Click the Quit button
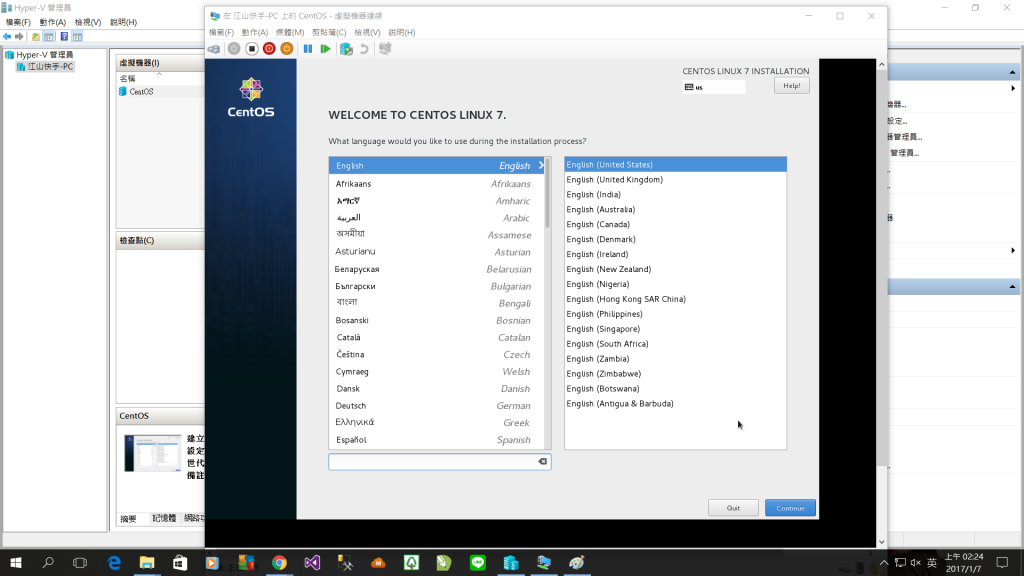Image resolution: width=1024 pixels, height=576 pixels. (733, 508)
